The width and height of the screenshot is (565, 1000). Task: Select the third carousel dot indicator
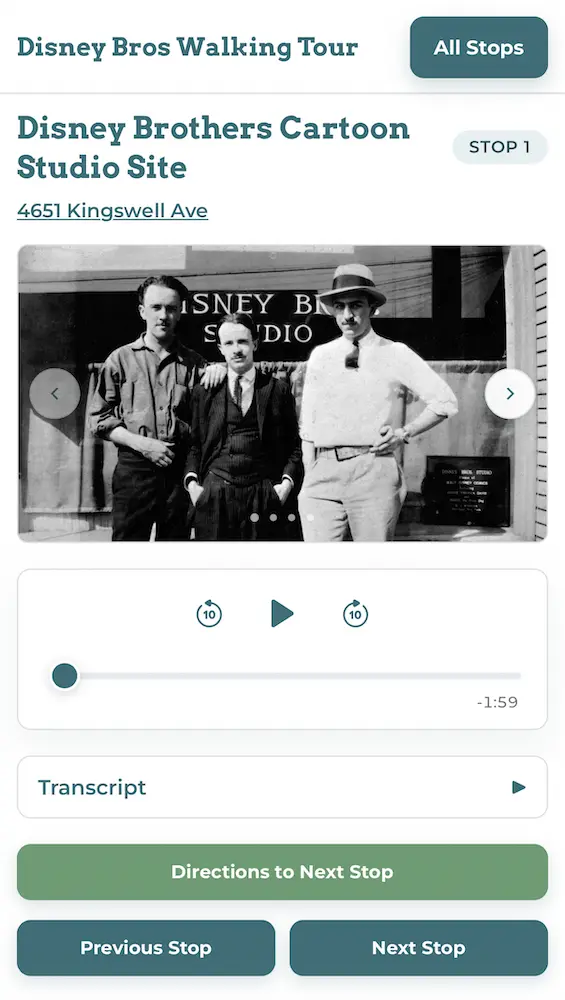[x=291, y=517]
